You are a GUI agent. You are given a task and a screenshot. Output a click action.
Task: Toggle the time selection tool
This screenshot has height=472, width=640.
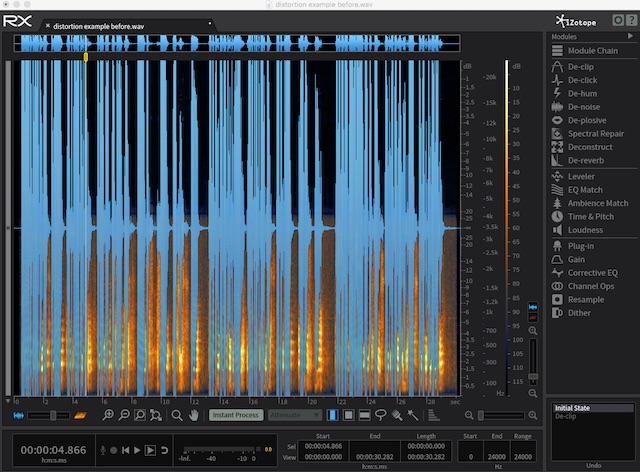tap(333, 415)
